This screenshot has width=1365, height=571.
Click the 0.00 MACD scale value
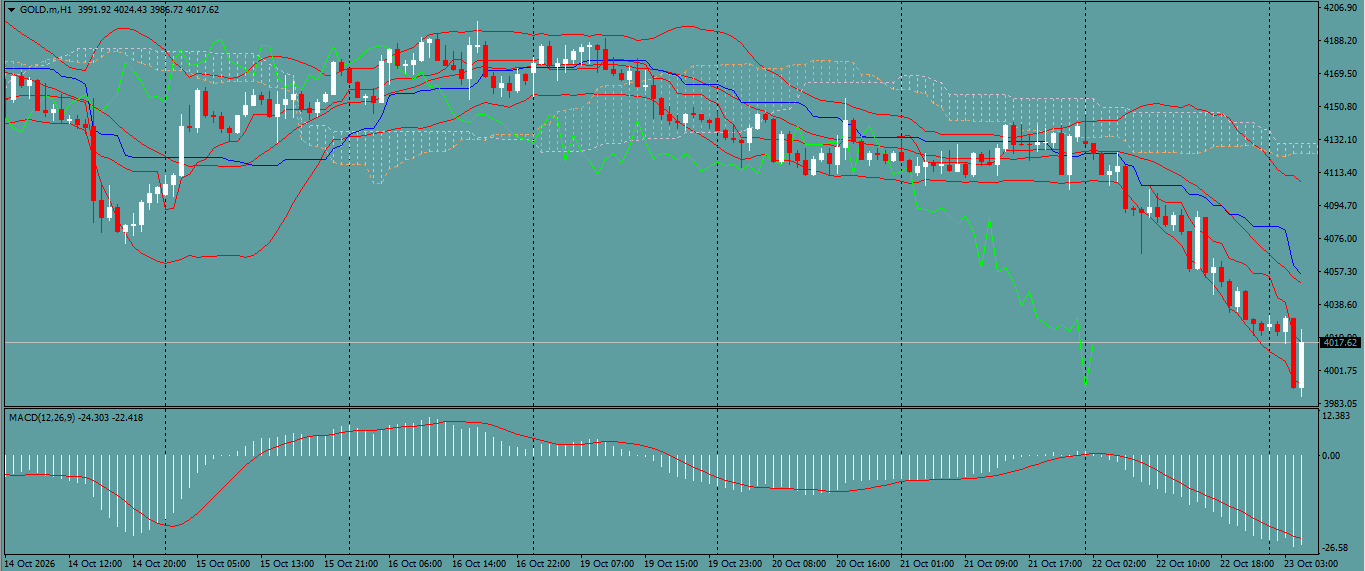(x=1333, y=455)
